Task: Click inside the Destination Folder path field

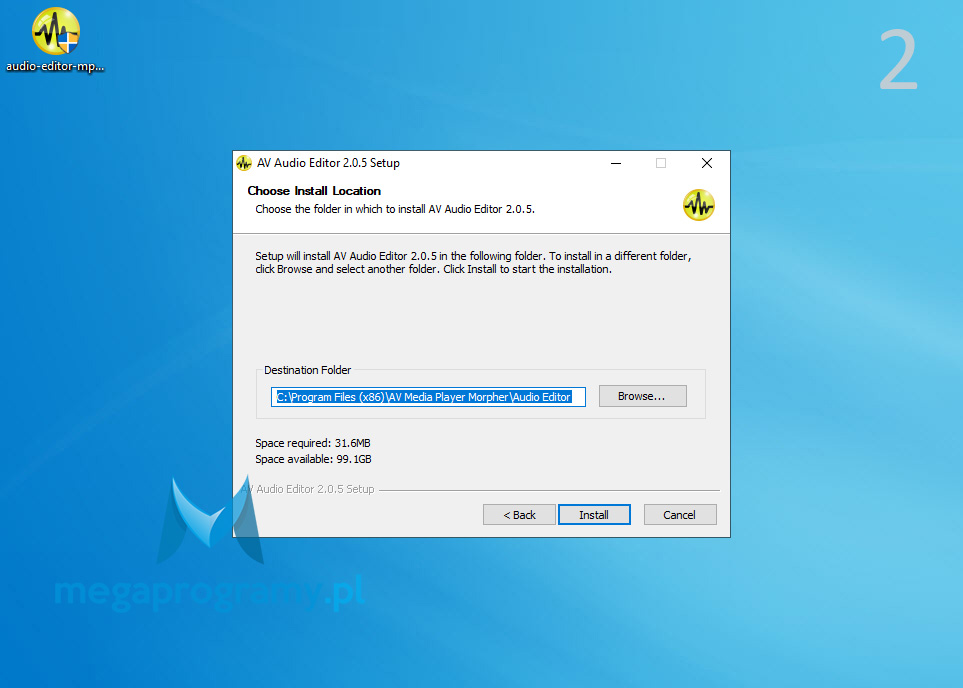Action: tap(428, 397)
